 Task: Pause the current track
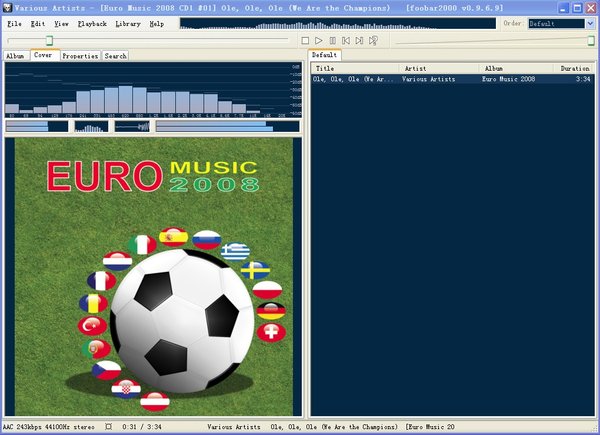(x=333, y=41)
